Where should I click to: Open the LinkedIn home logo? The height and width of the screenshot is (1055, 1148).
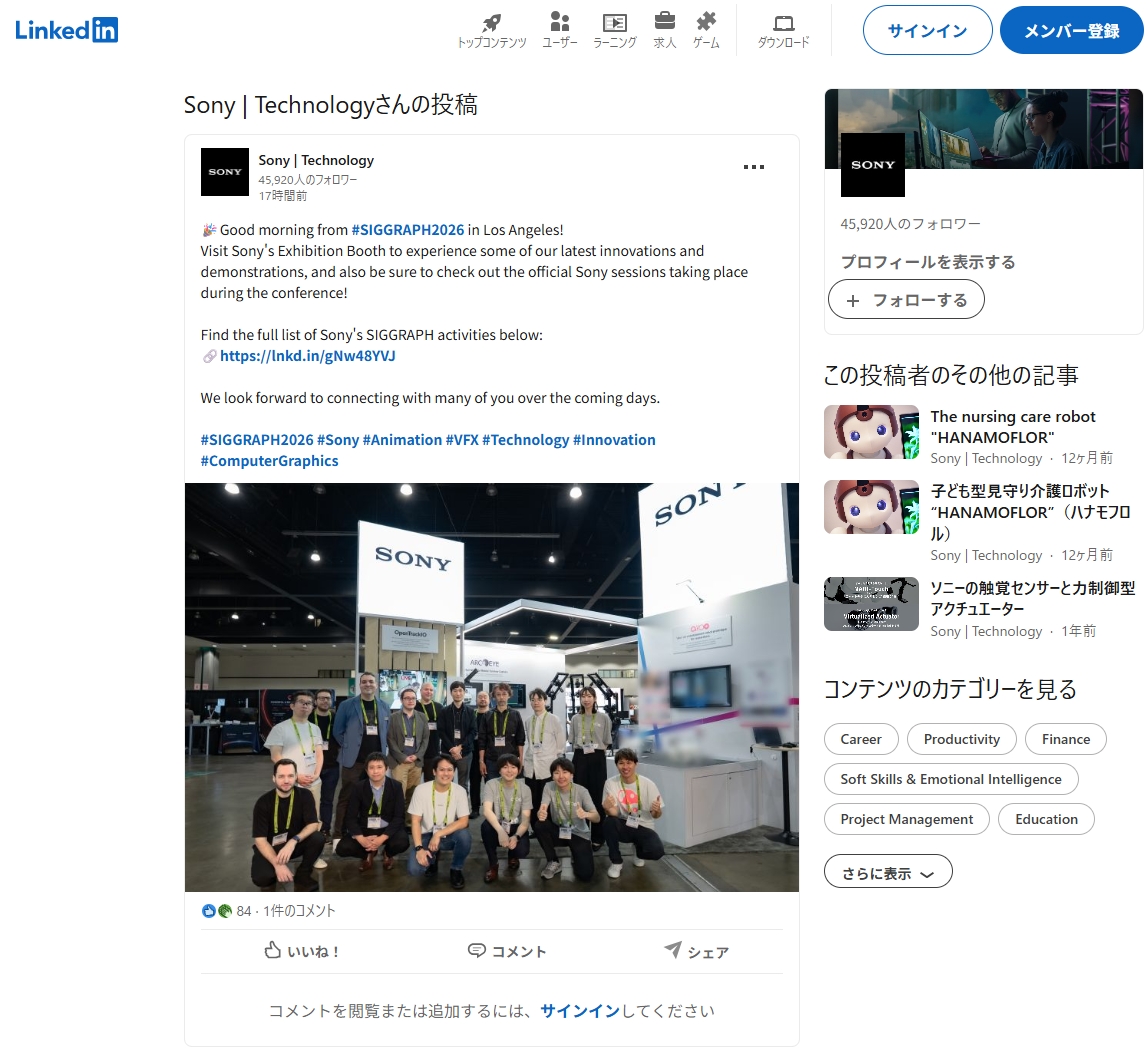click(x=67, y=30)
